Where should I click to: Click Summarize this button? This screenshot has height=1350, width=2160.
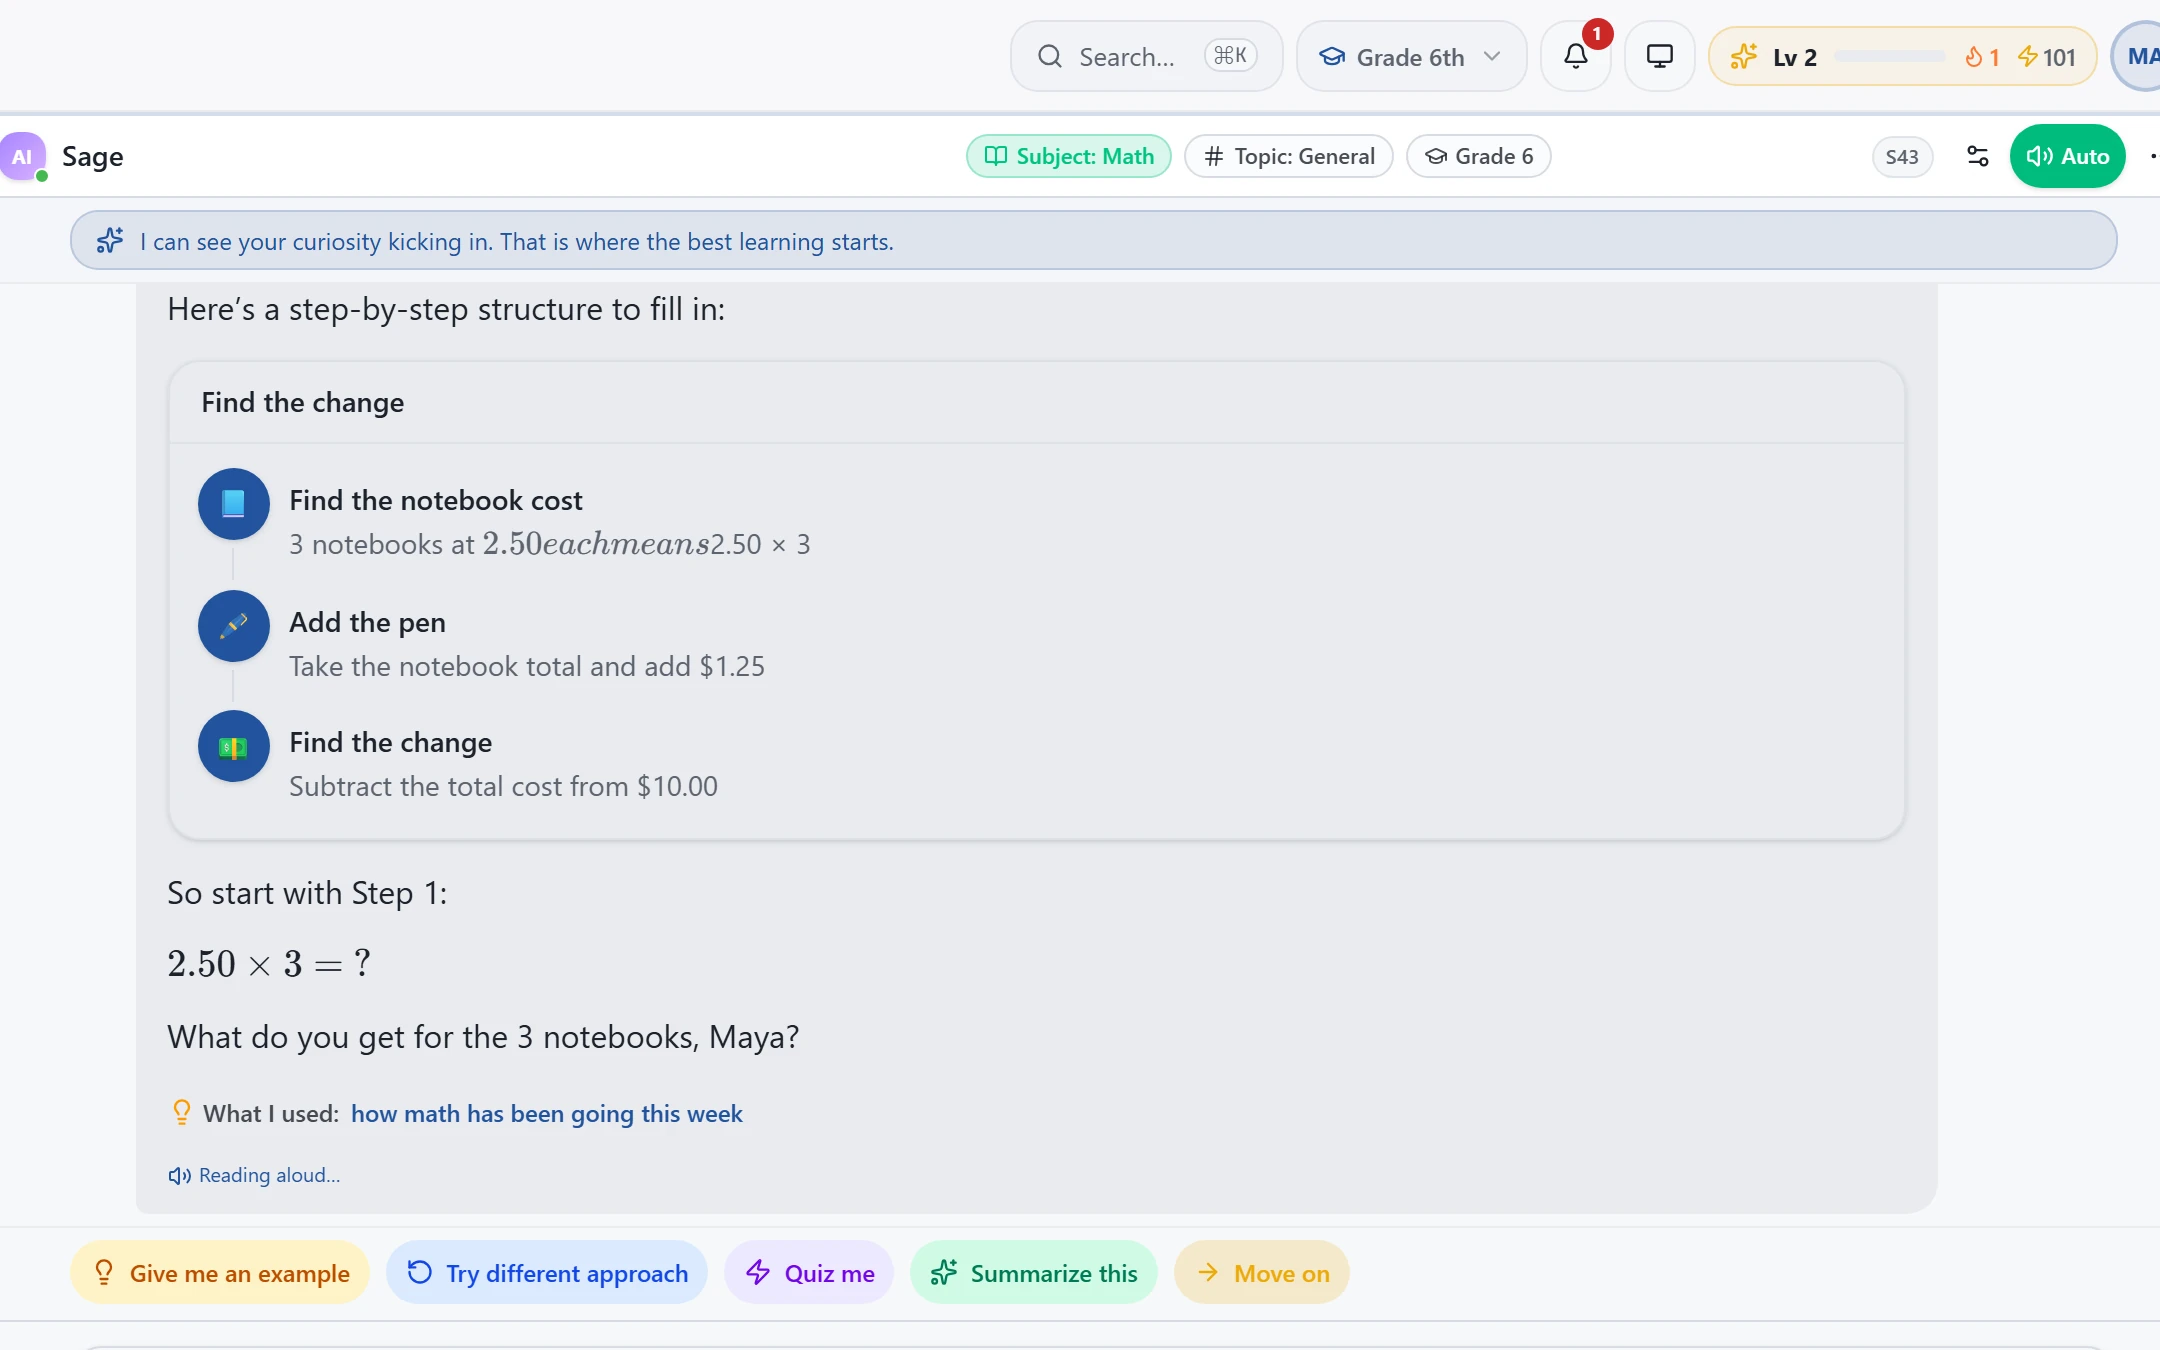(x=1033, y=1273)
